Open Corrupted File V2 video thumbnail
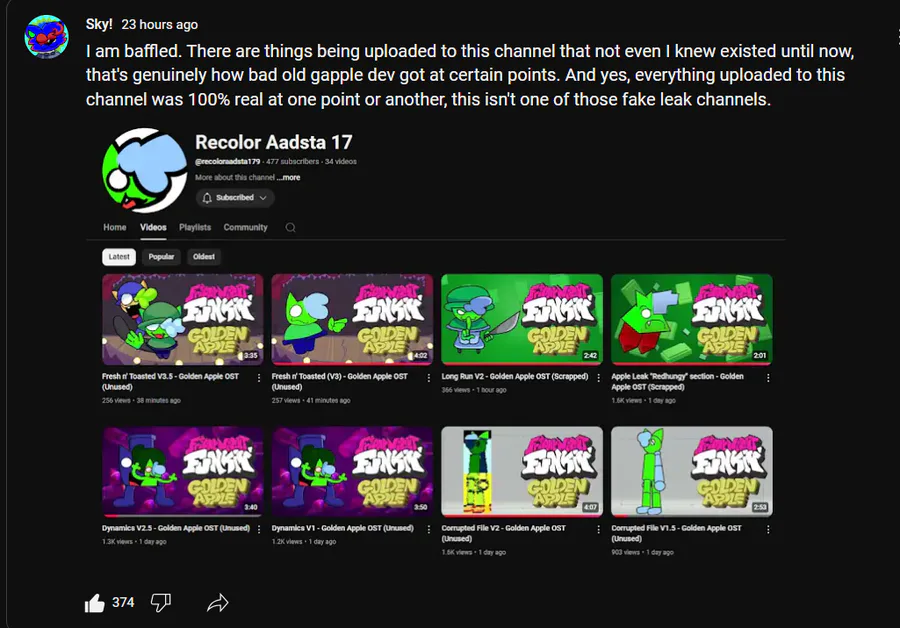The image size is (900, 628). (x=522, y=471)
